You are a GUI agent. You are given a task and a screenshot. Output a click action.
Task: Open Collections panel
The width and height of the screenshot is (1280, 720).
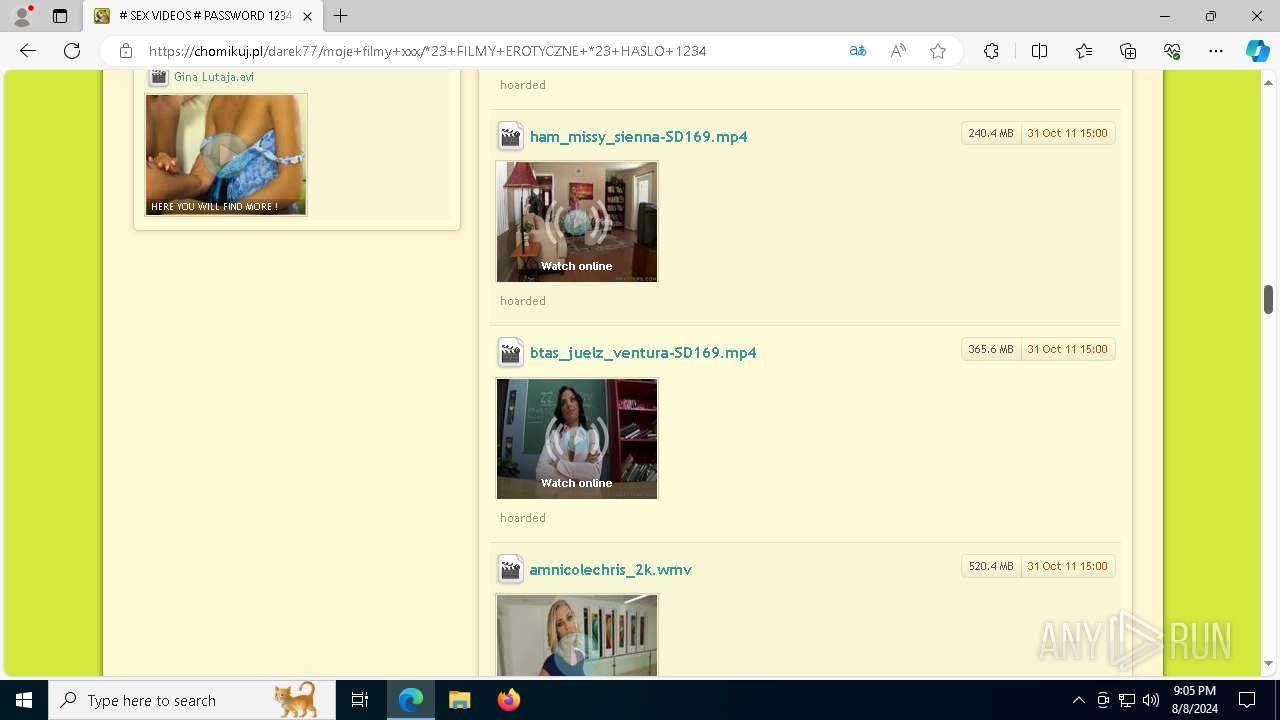point(1128,51)
